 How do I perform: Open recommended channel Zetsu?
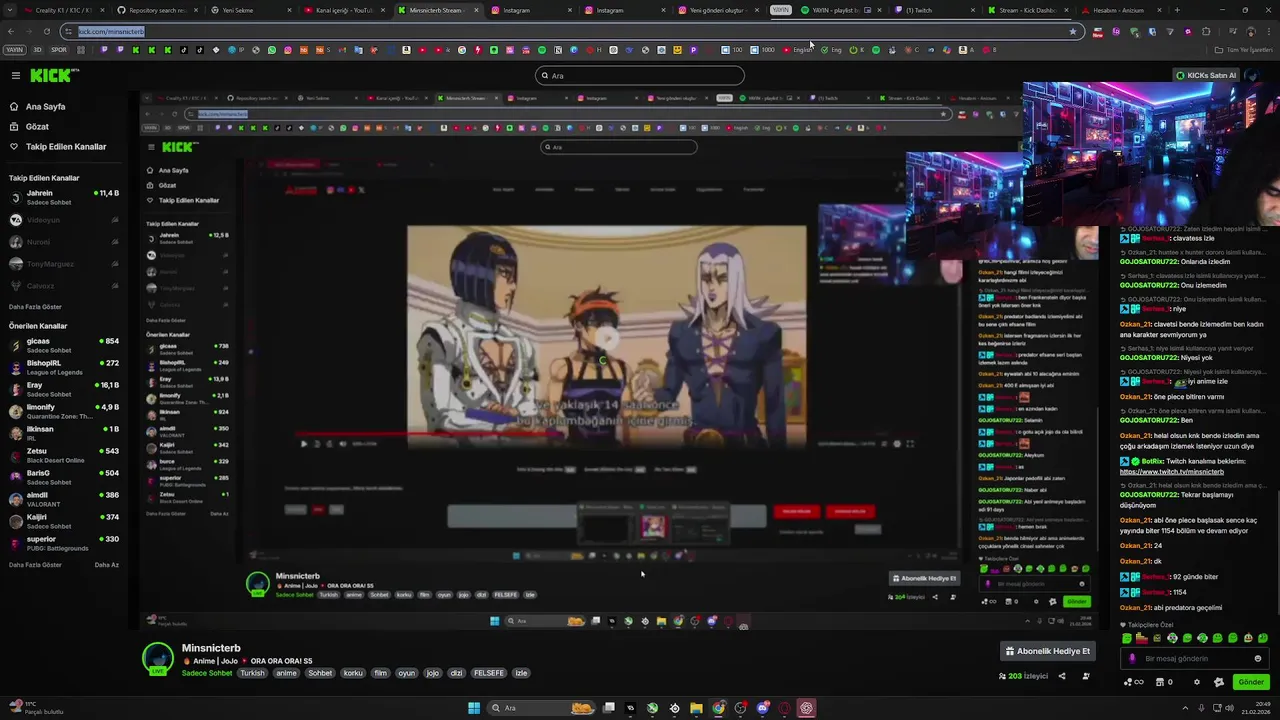(x=64, y=455)
